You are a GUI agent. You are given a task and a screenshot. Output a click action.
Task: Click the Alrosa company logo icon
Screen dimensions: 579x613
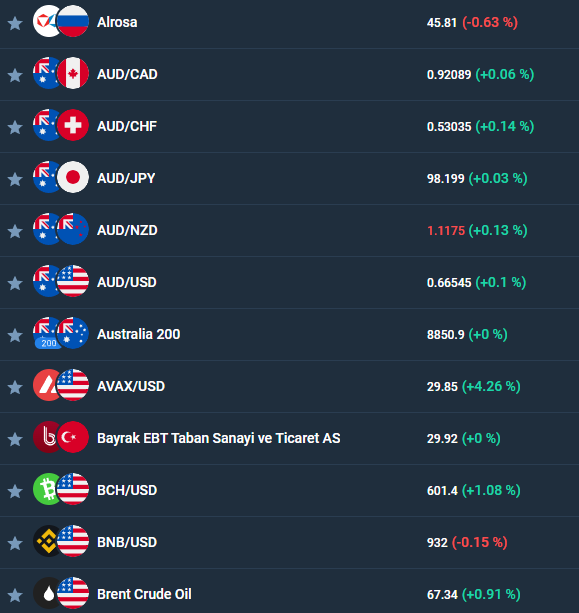pos(46,21)
